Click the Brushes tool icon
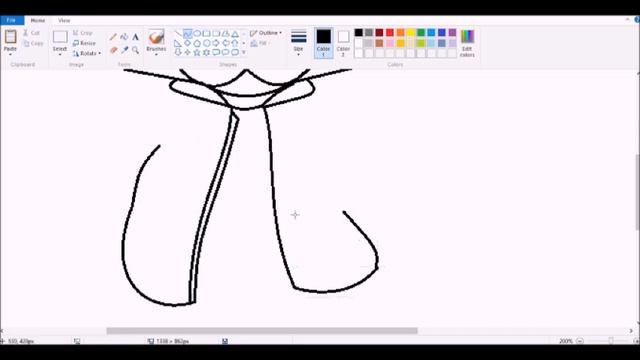Image resolution: width=640 pixels, height=360 pixels. [x=156, y=37]
